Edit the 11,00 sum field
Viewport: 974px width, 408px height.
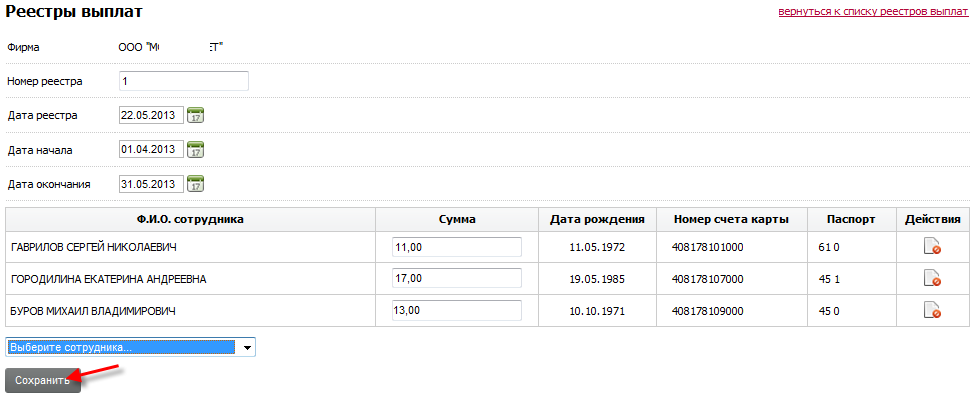coord(457,247)
